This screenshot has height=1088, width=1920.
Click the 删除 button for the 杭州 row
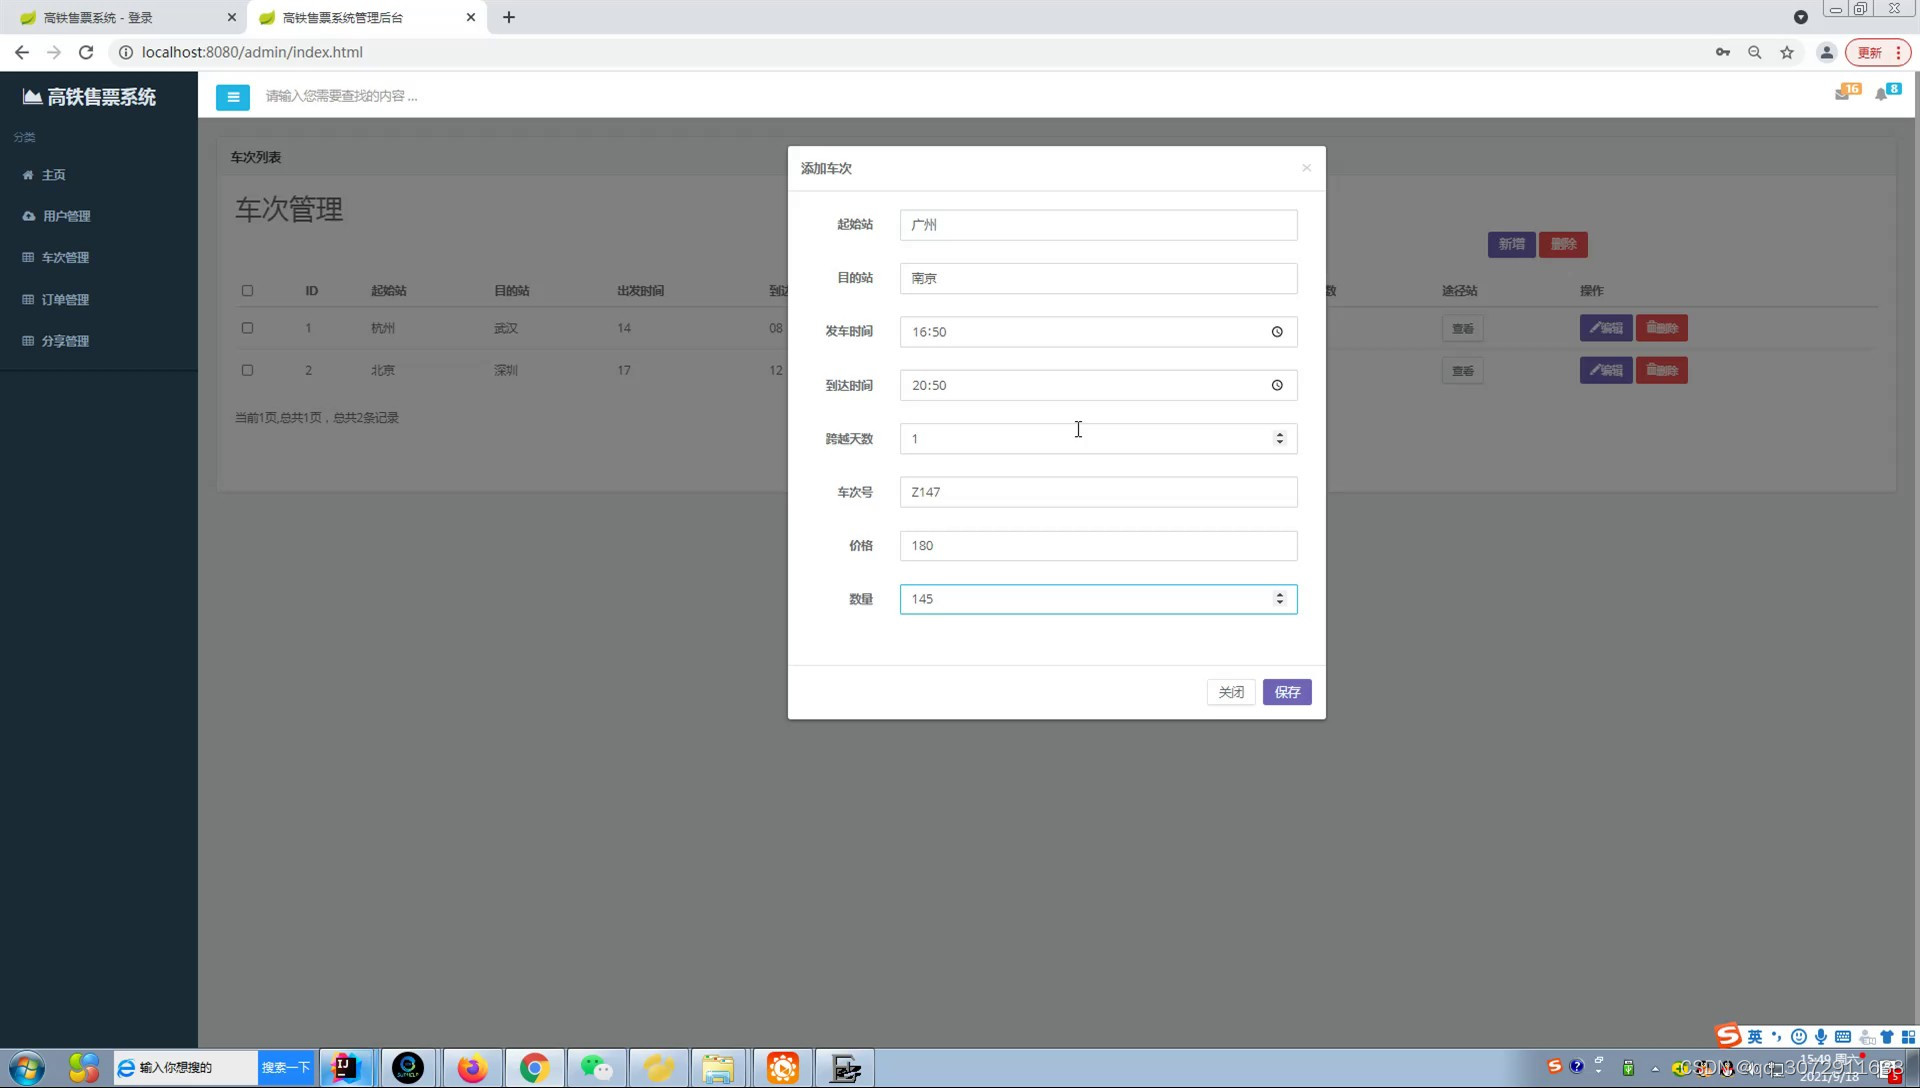coord(1661,328)
